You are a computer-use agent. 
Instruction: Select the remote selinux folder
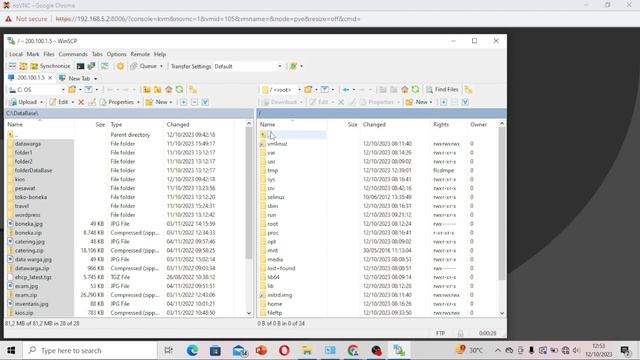[276, 197]
